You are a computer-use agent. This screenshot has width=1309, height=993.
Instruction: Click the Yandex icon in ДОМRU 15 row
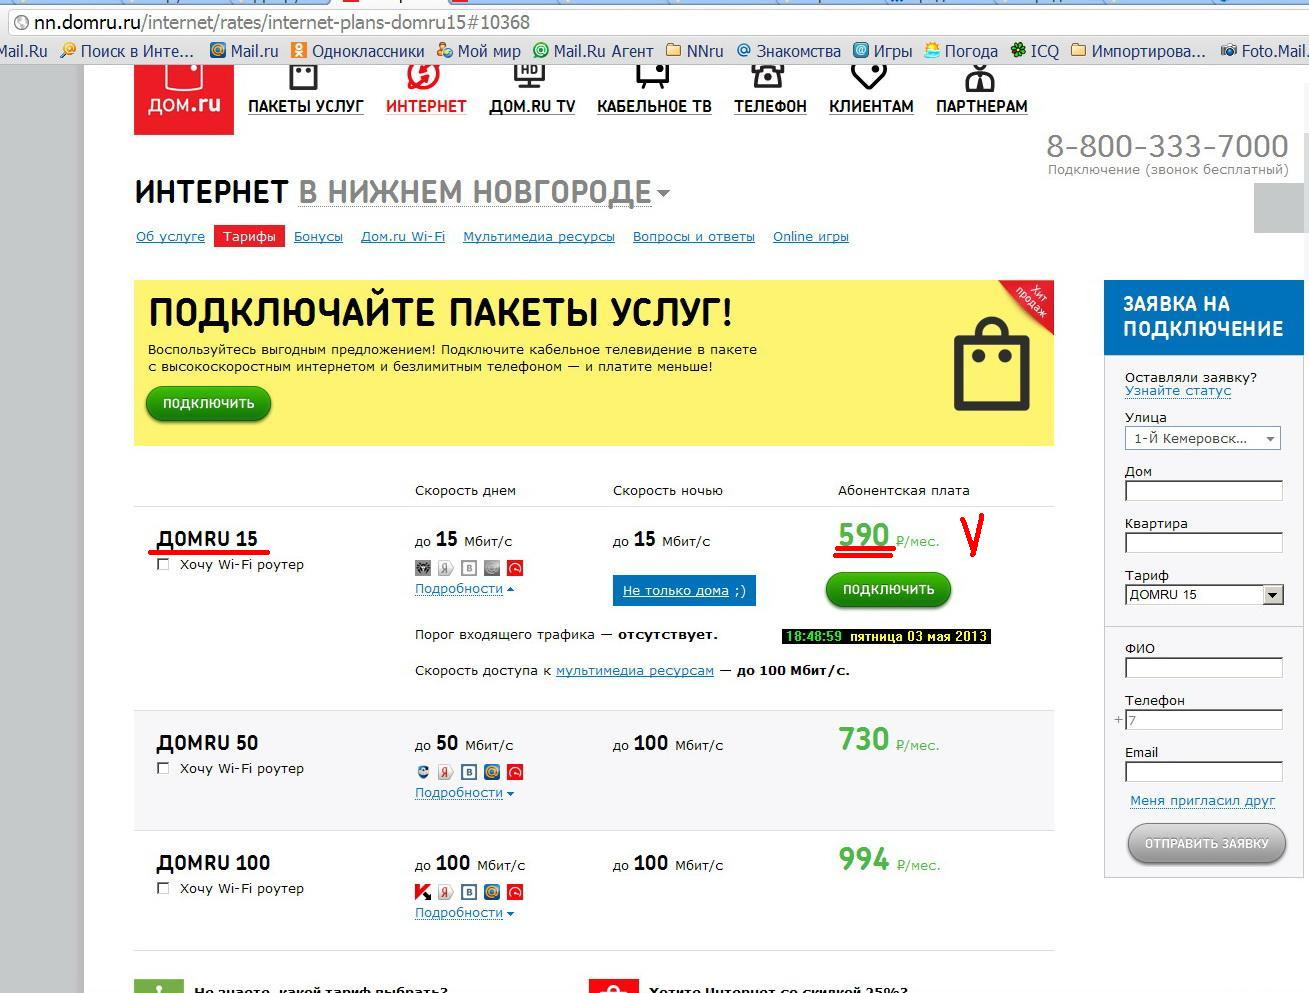tap(446, 568)
